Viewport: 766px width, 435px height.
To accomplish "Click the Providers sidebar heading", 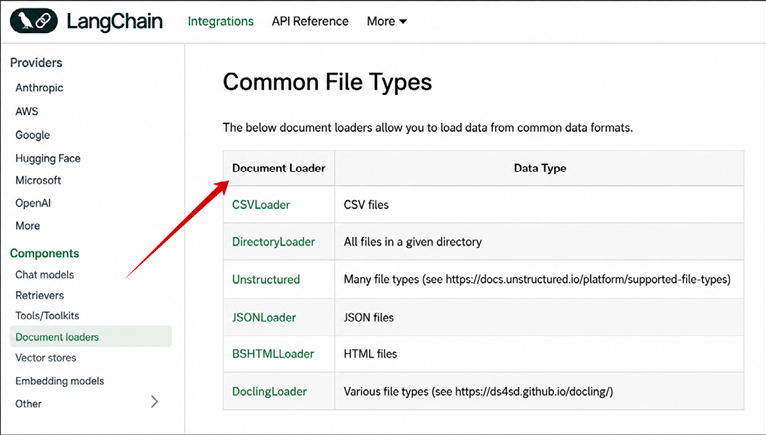I will coord(36,63).
